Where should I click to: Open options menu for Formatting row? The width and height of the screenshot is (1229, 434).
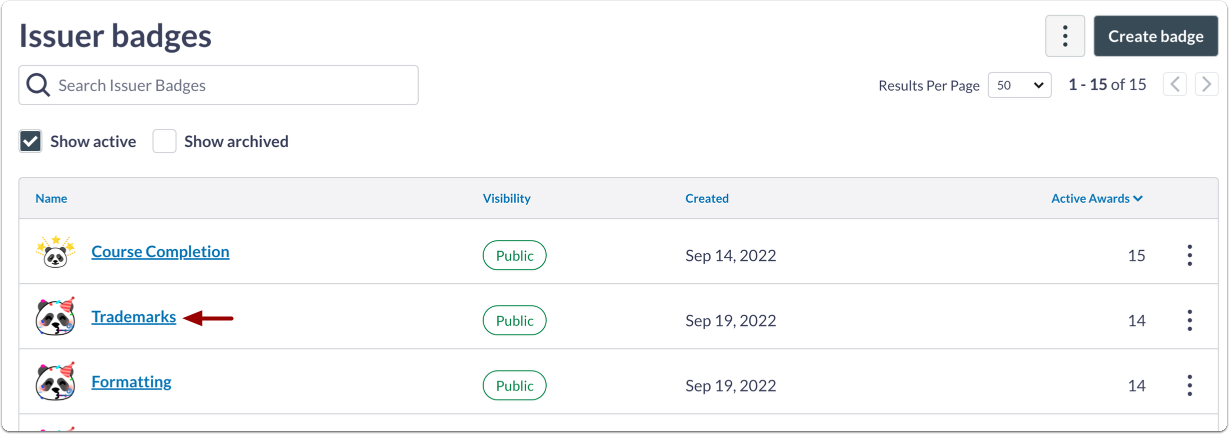click(x=1189, y=385)
